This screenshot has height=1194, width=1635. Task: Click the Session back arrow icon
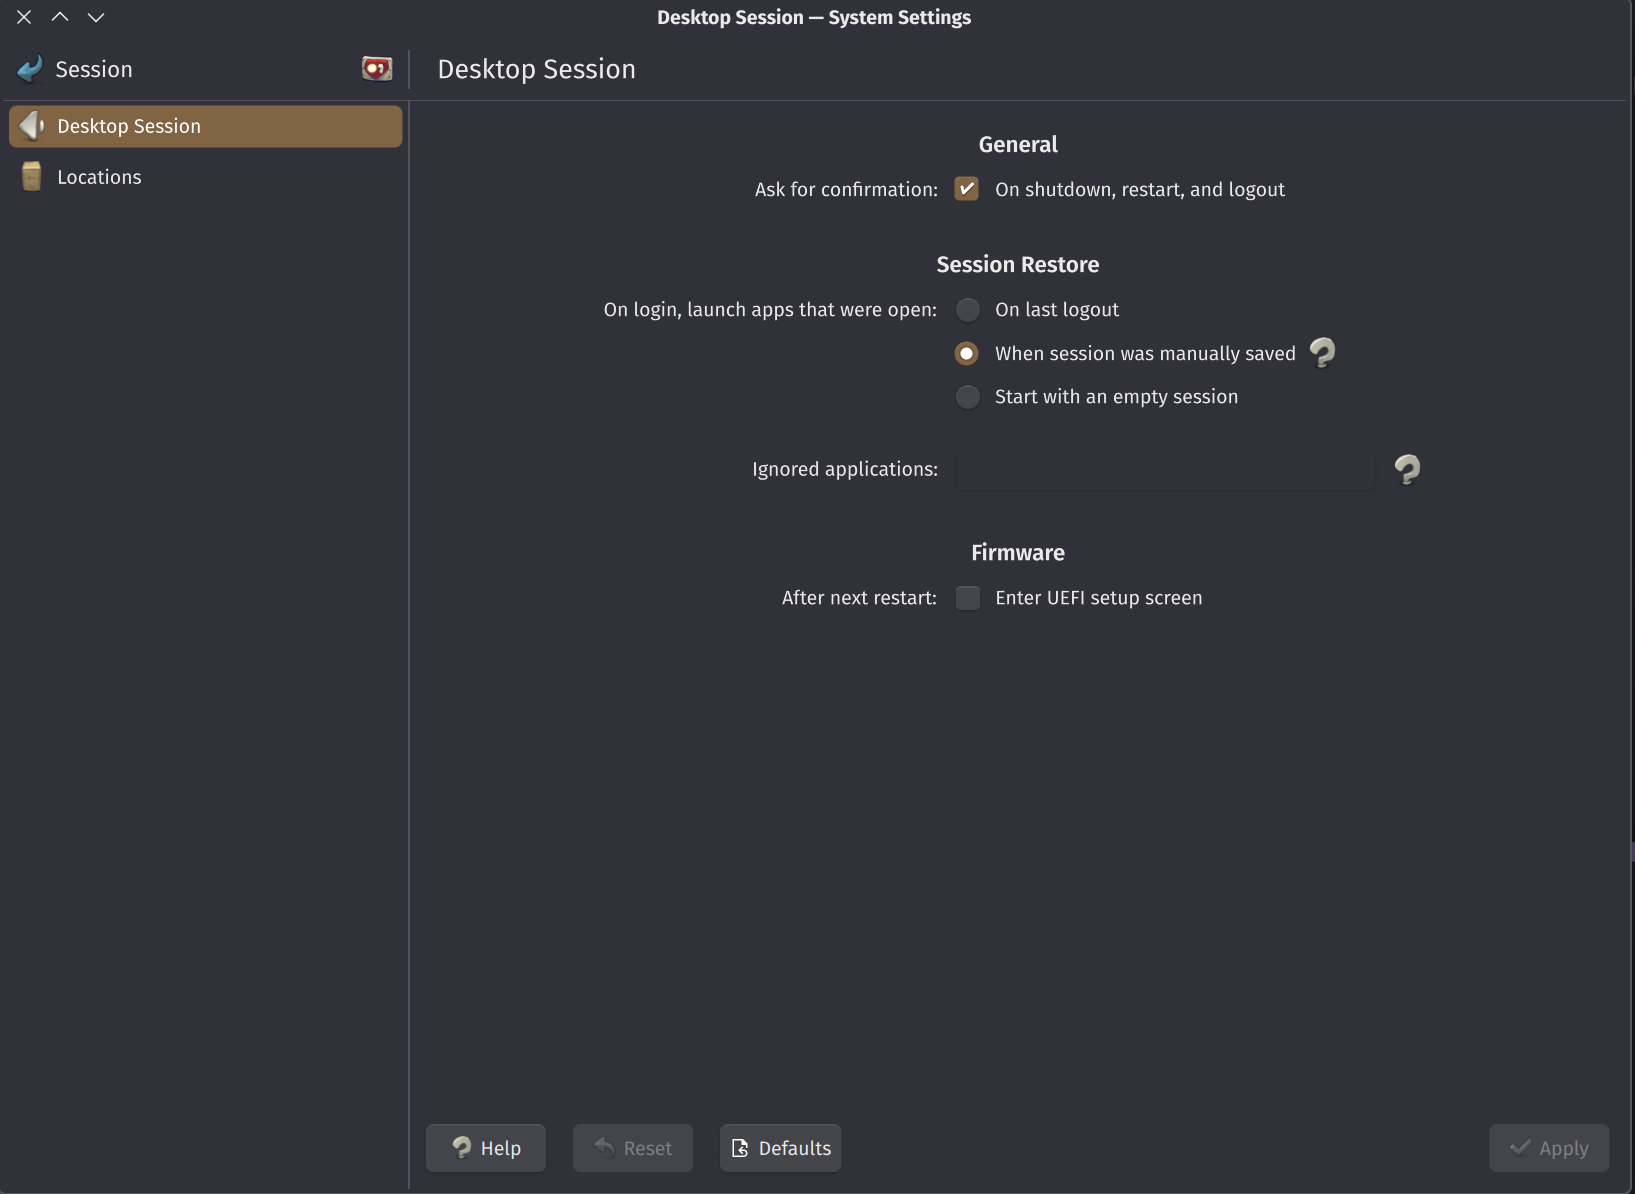pos(30,69)
